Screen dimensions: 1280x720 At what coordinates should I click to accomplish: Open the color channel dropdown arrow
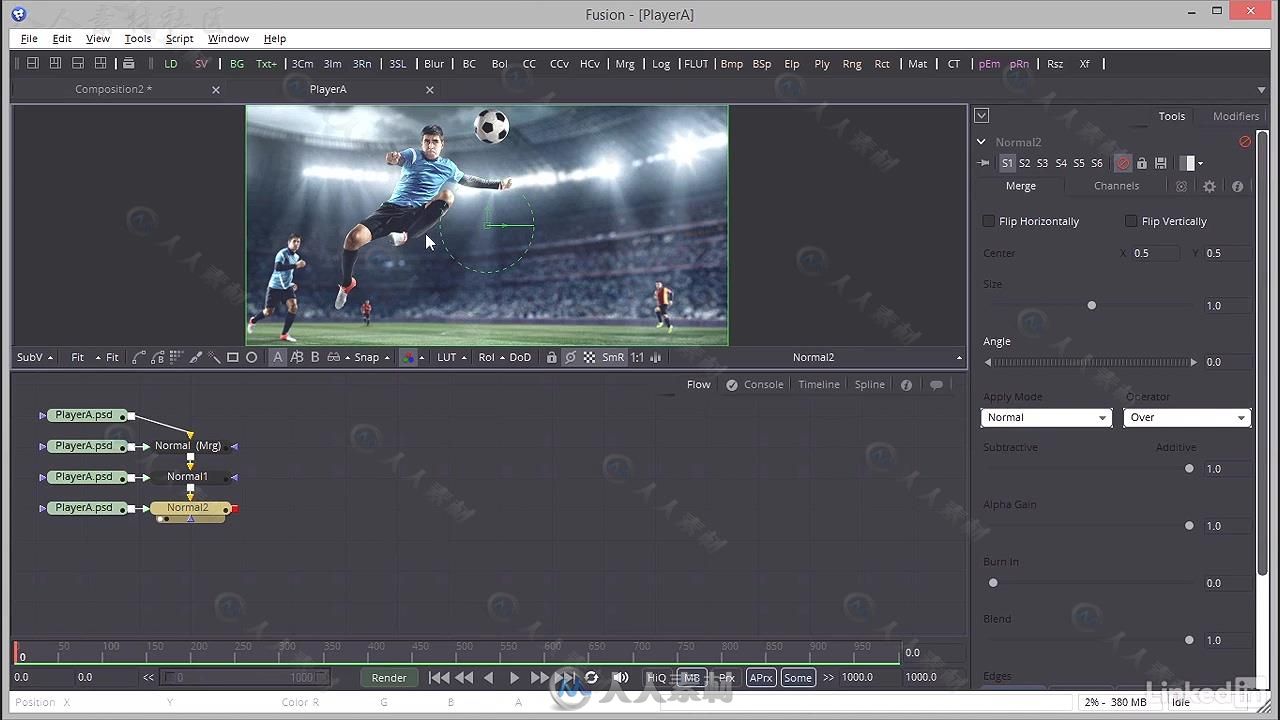pos(421,358)
